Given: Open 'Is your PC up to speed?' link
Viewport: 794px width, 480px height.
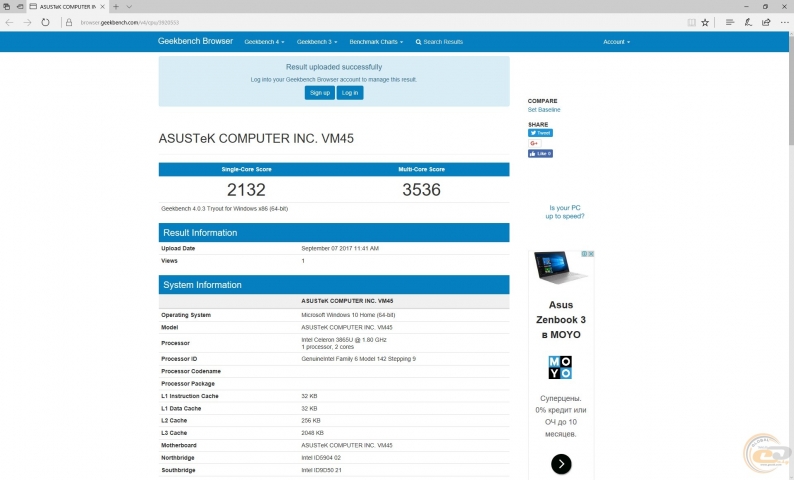Looking at the screenshot, I should pos(565,212).
